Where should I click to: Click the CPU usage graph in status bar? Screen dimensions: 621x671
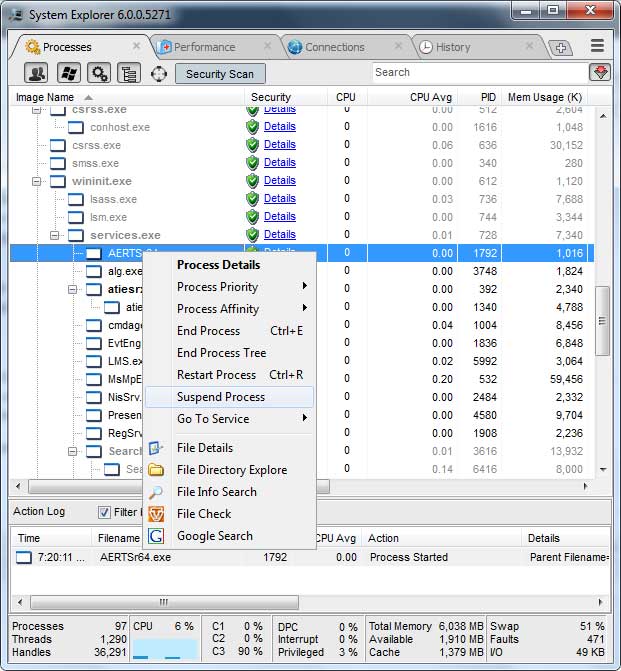pos(164,649)
